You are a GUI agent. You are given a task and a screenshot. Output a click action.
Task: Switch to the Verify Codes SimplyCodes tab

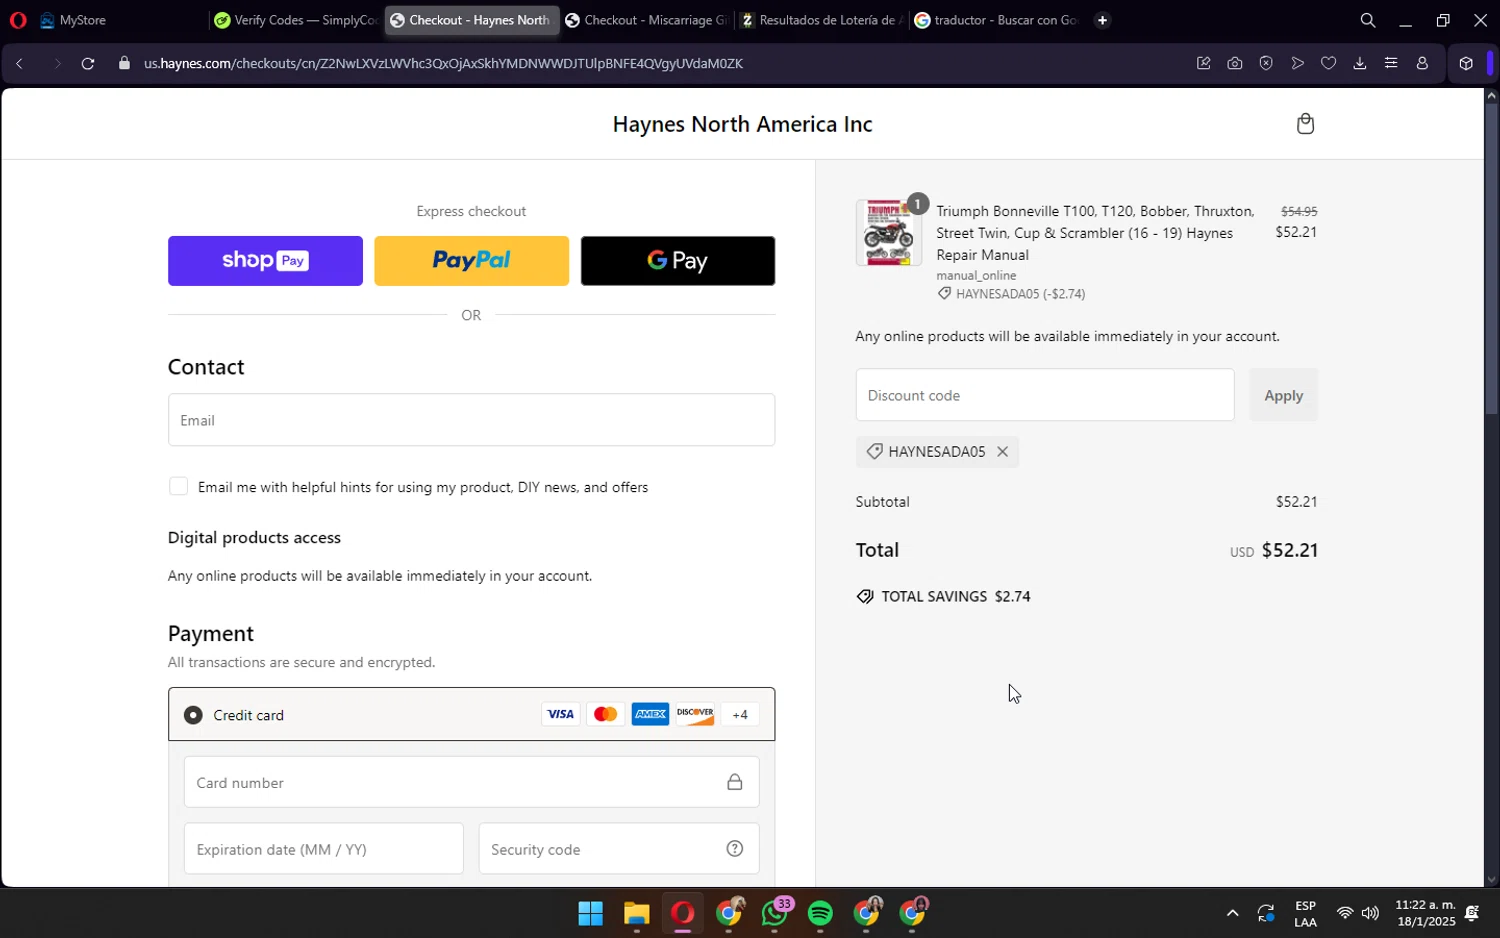click(296, 20)
